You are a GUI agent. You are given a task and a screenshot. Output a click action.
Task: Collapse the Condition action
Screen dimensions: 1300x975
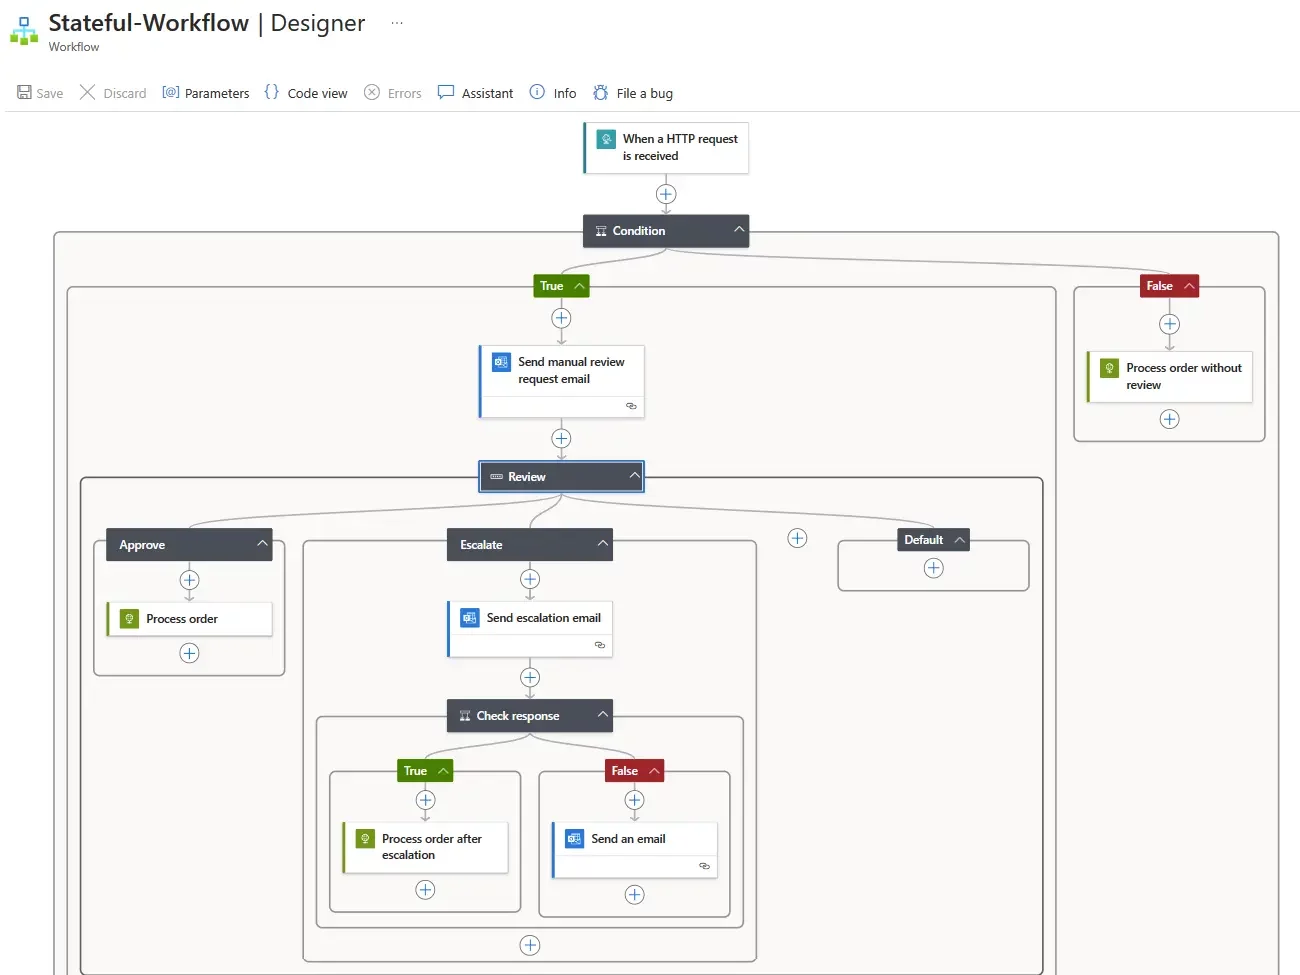739,230
